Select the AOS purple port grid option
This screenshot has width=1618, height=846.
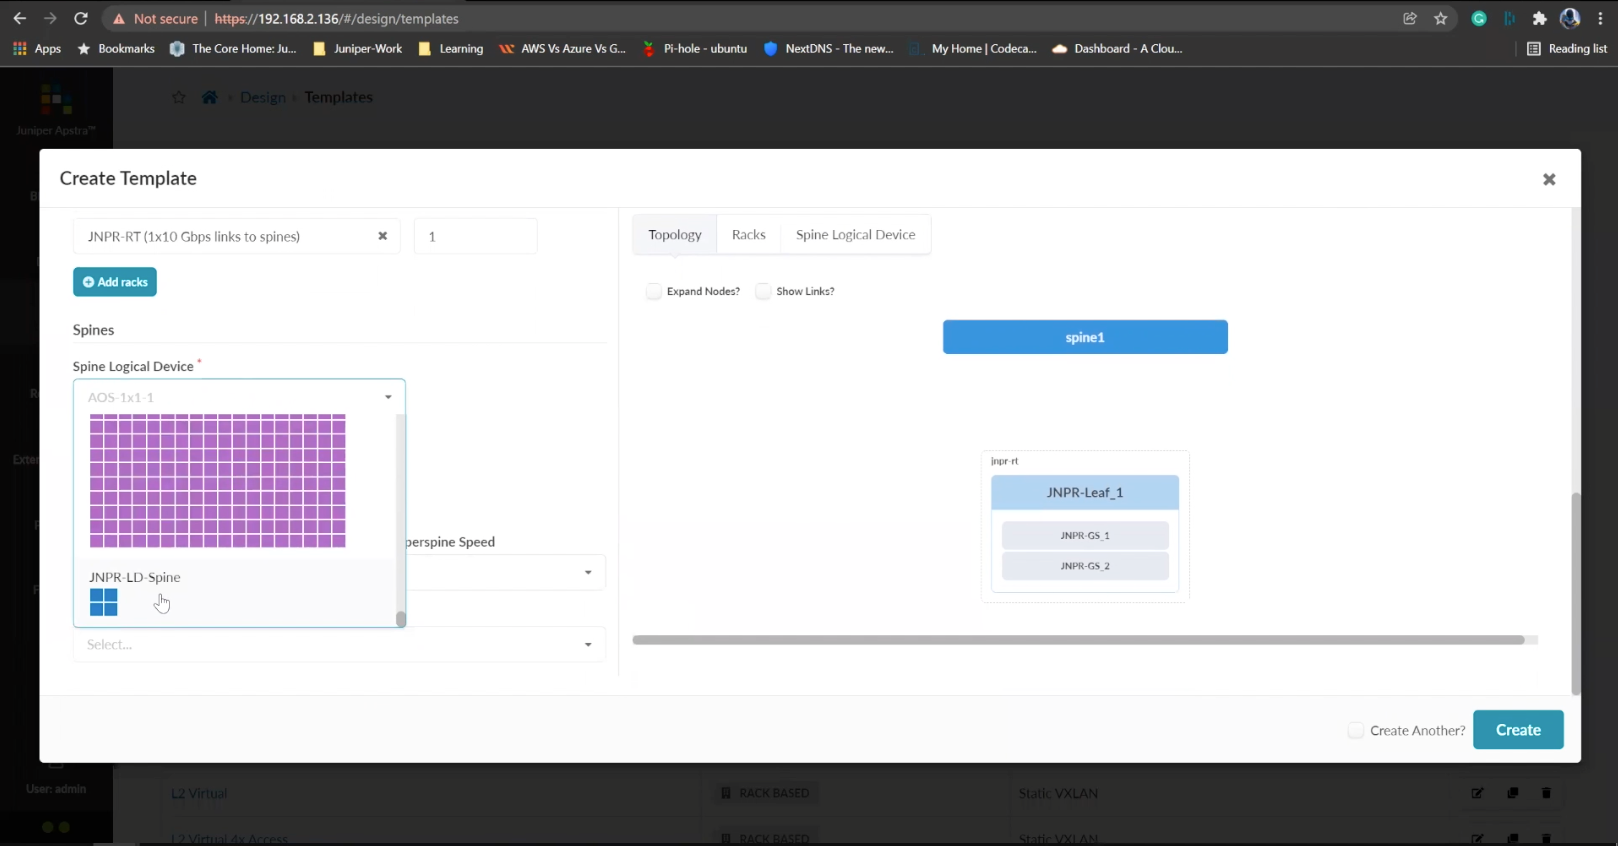tap(218, 481)
